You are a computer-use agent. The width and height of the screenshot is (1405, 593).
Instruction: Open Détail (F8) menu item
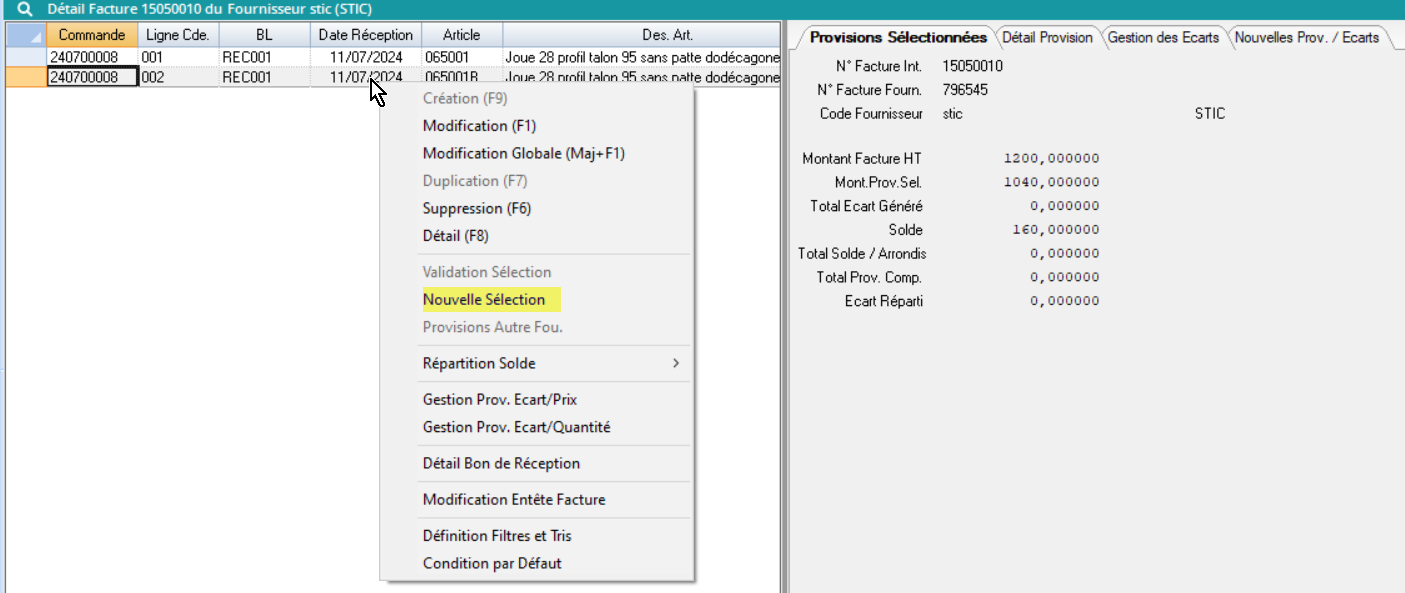pyautogui.click(x=455, y=236)
